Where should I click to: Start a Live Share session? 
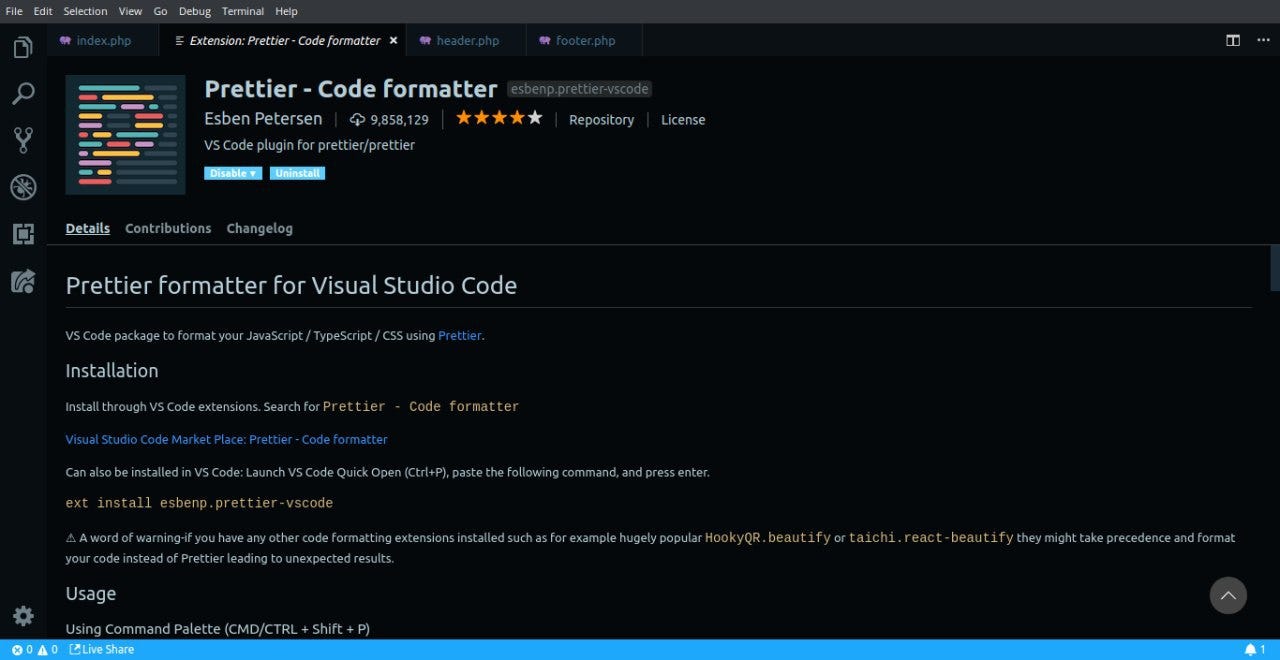click(x=101, y=649)
